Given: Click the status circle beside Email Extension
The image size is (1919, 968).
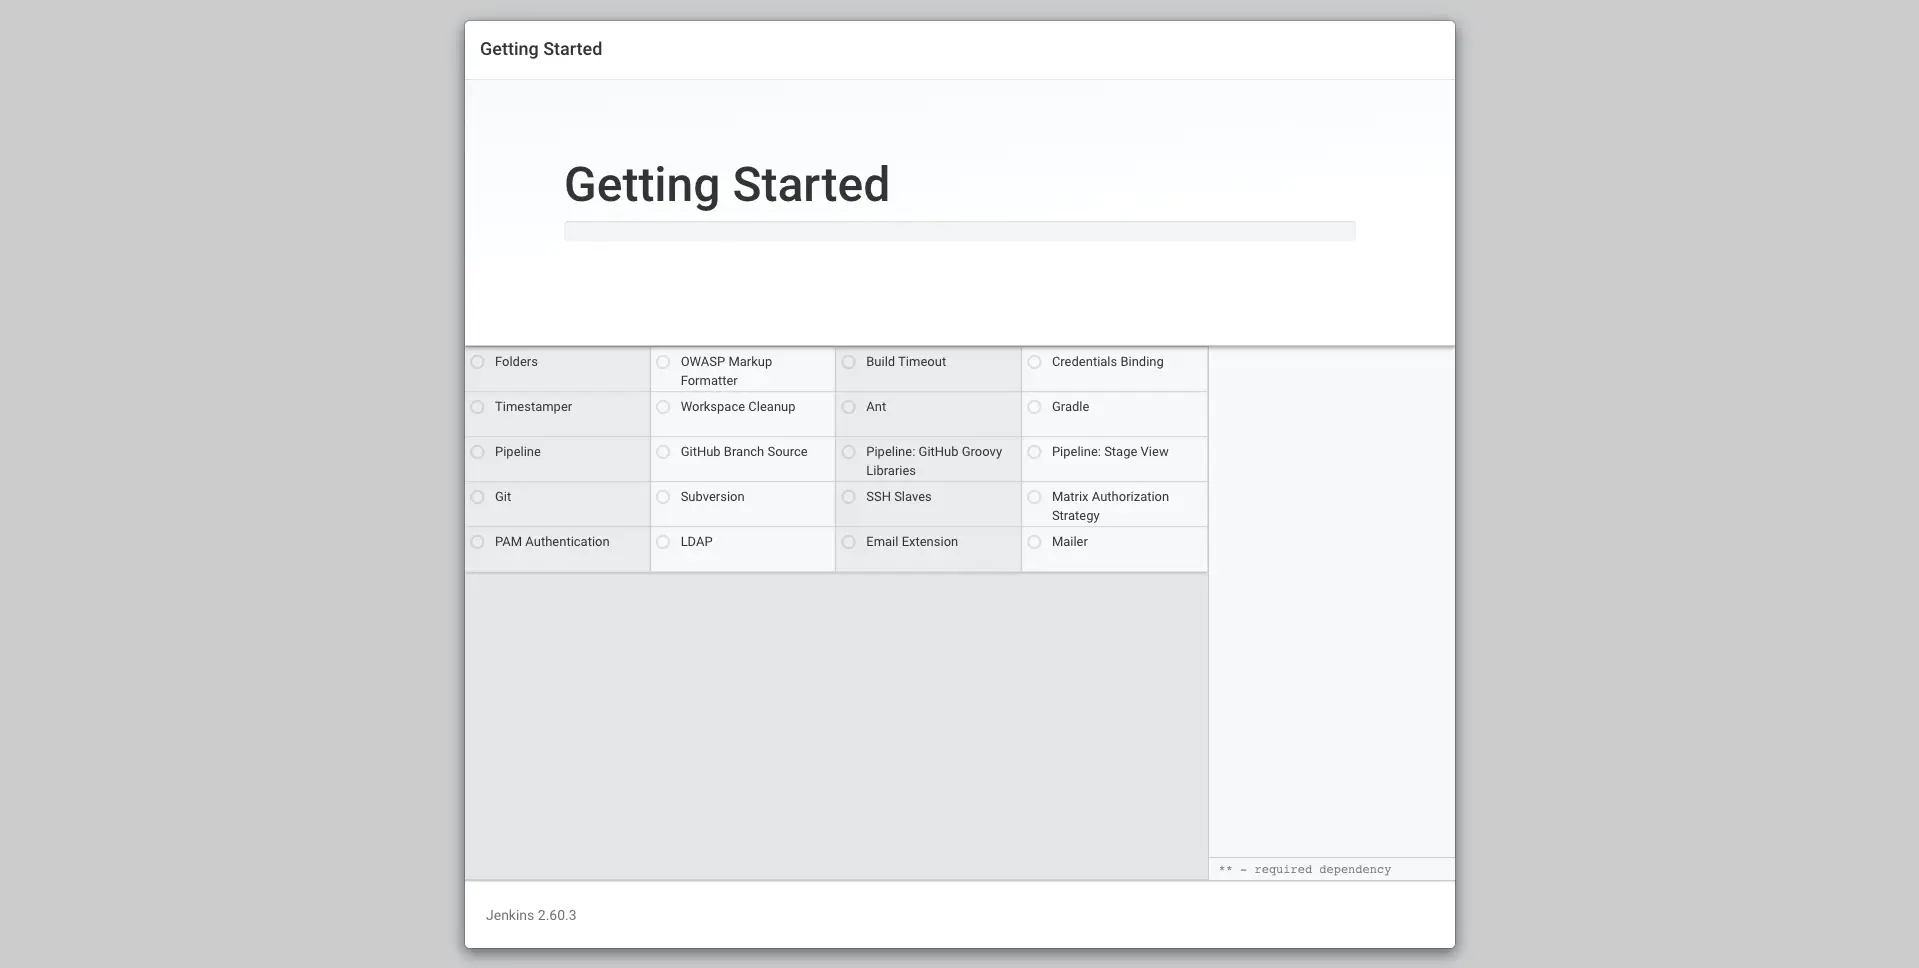Looking at the screenshot, I should [849, 542].
